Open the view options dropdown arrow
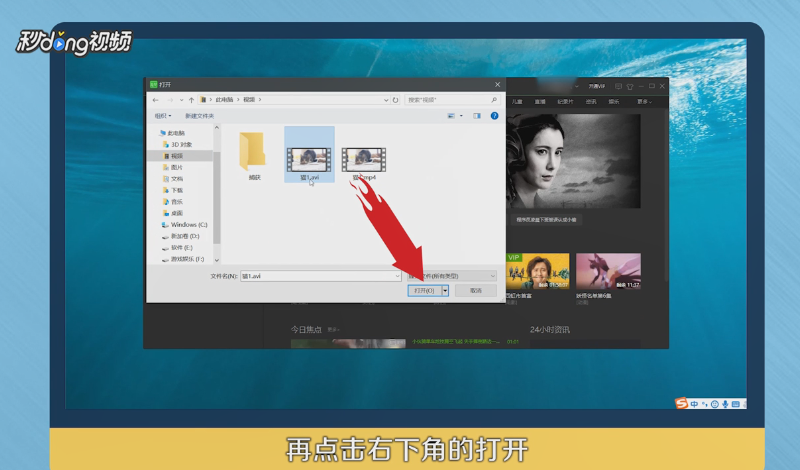Viewport: 800px width, 470px height. click(x=461, y=116)
